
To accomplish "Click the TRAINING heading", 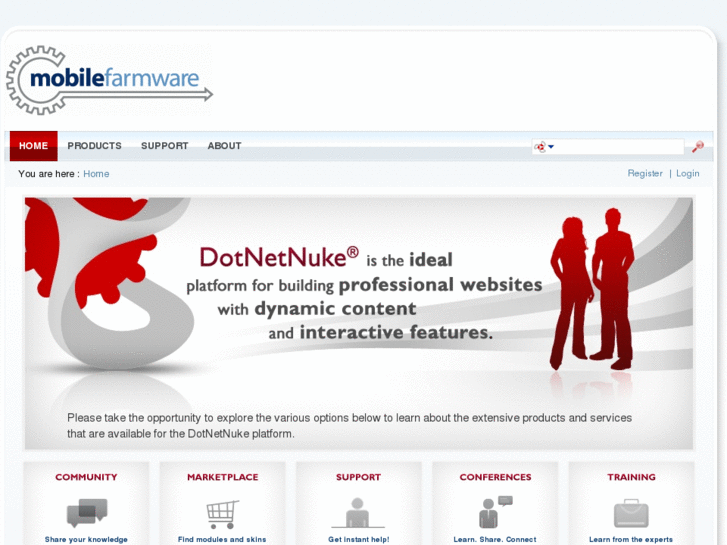I will pos(631,477).
